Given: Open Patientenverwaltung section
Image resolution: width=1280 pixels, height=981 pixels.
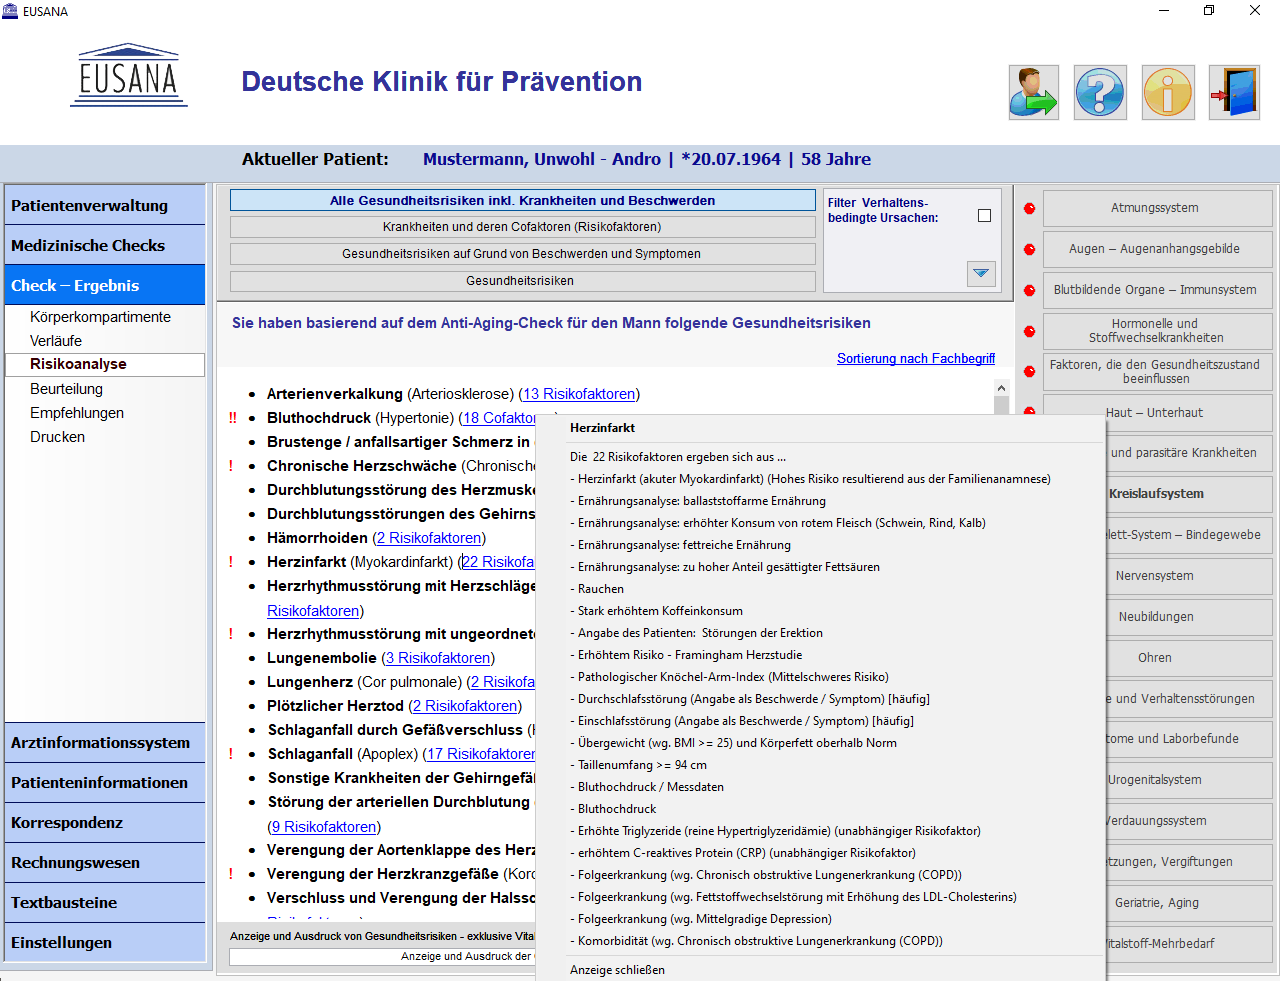Looking at the screenshot, I should pyautogui.click(x=105, y=205).
